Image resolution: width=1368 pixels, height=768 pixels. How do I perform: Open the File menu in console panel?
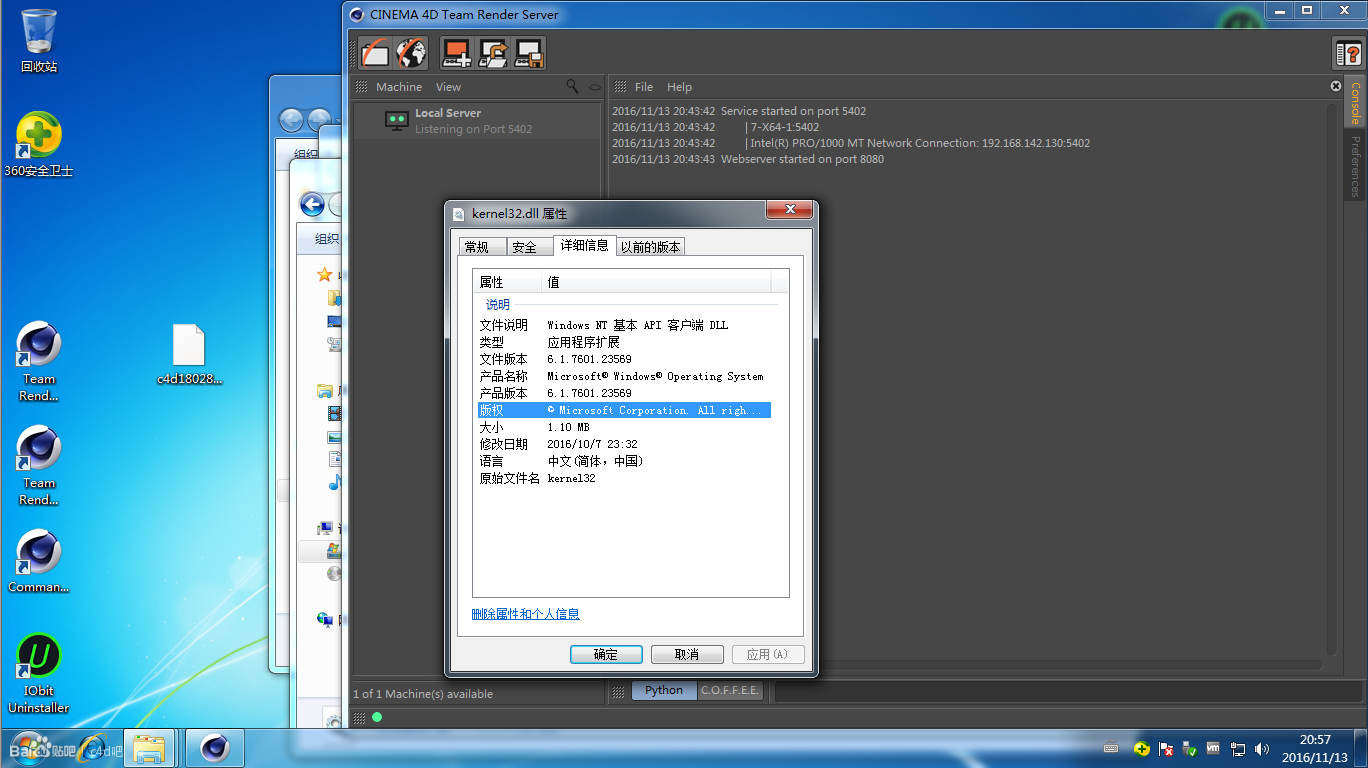[x=644, y=87]
